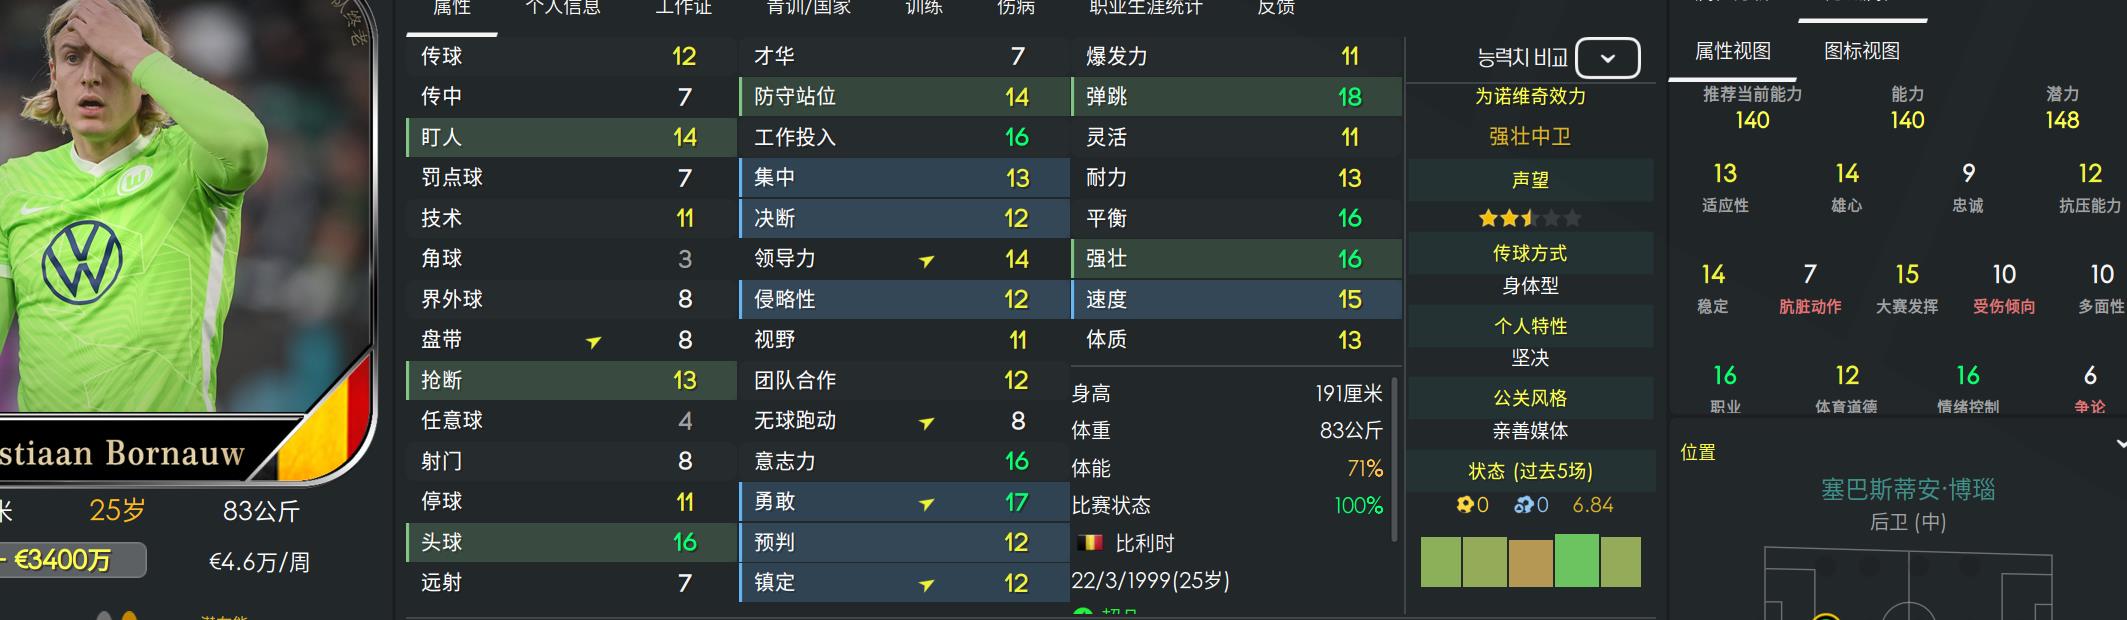
Task: Open the 职业生涯统计 tab
Action: [x=1145, y=8]
